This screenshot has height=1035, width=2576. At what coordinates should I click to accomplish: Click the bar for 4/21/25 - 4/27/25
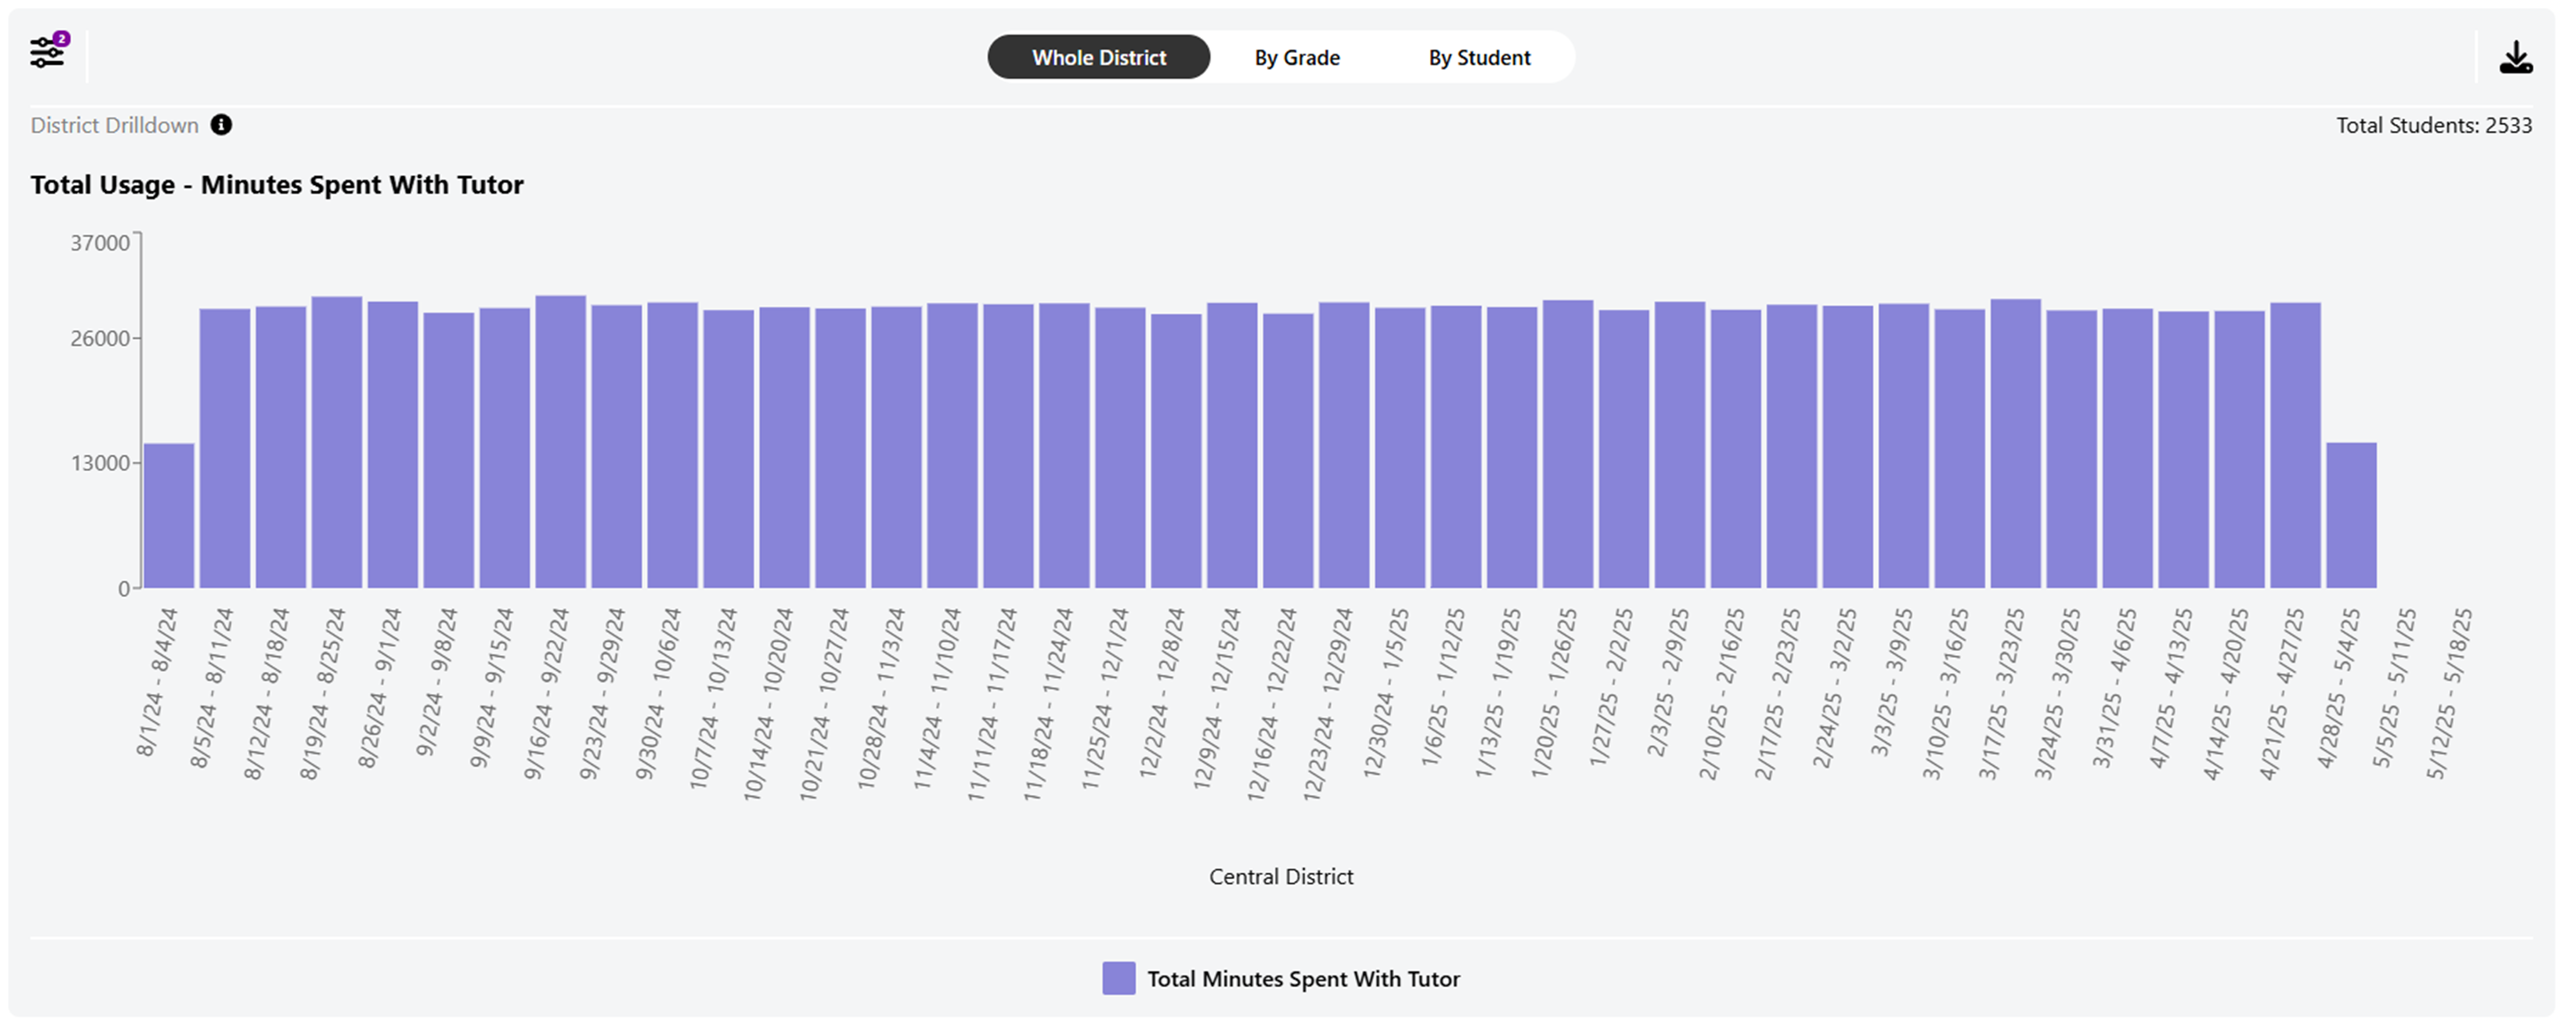tap(2295, 444)
